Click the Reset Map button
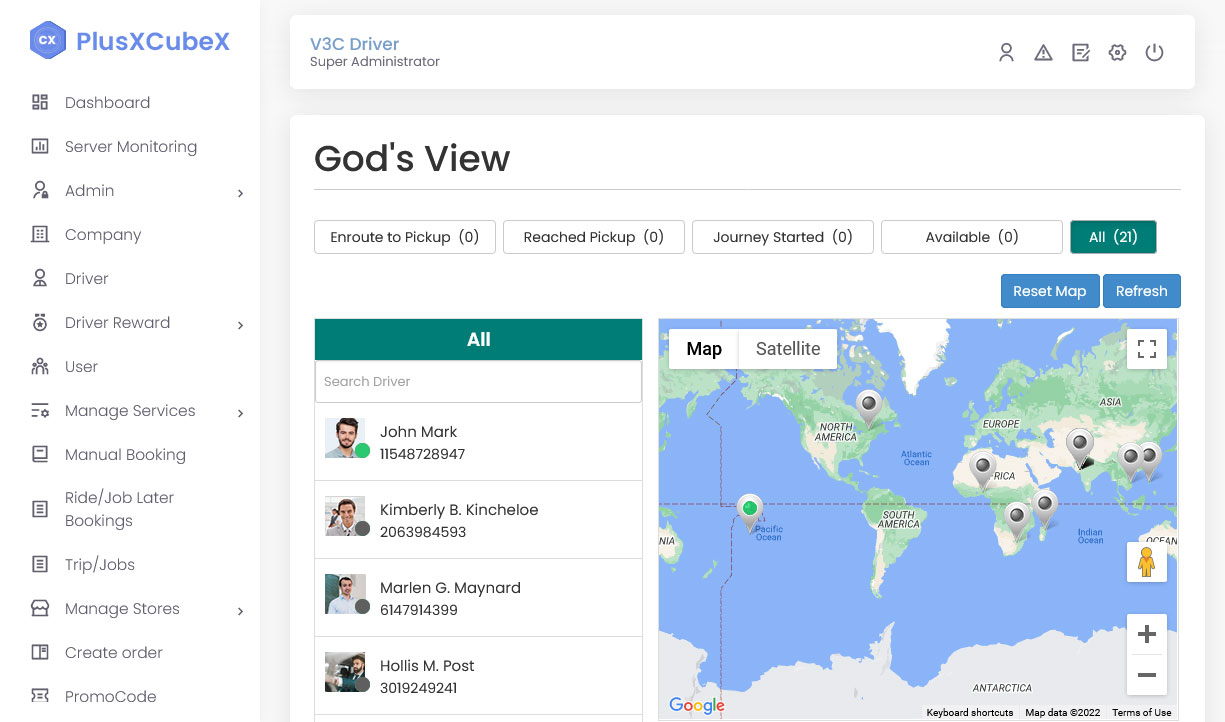Screen dimensions: 1225x722 (x=1050, y=291)
